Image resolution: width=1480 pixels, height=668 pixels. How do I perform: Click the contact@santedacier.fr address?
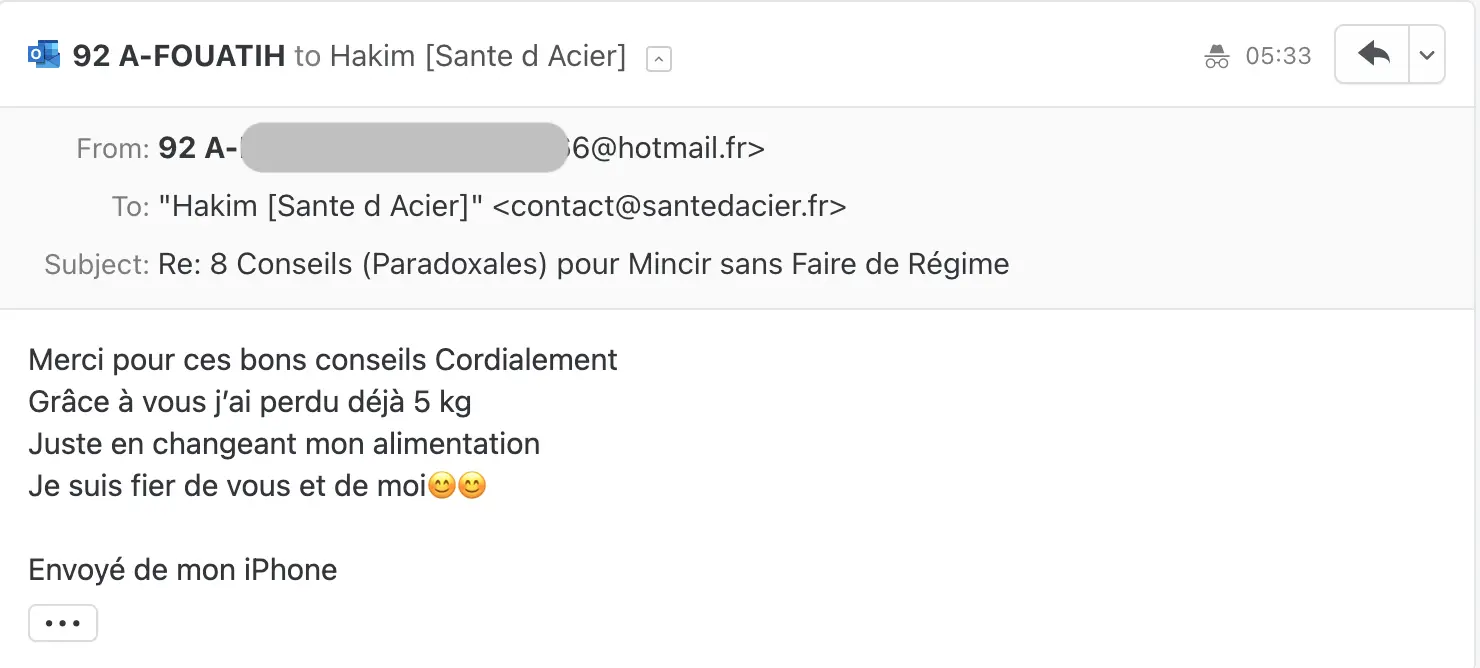coord(670,207)
